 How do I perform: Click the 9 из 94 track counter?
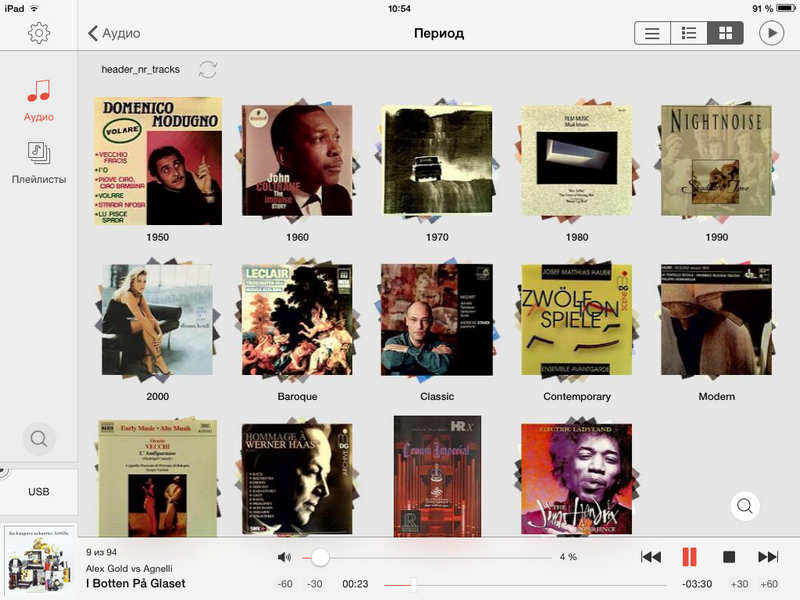pyautogui.click(x=101, y=553)
